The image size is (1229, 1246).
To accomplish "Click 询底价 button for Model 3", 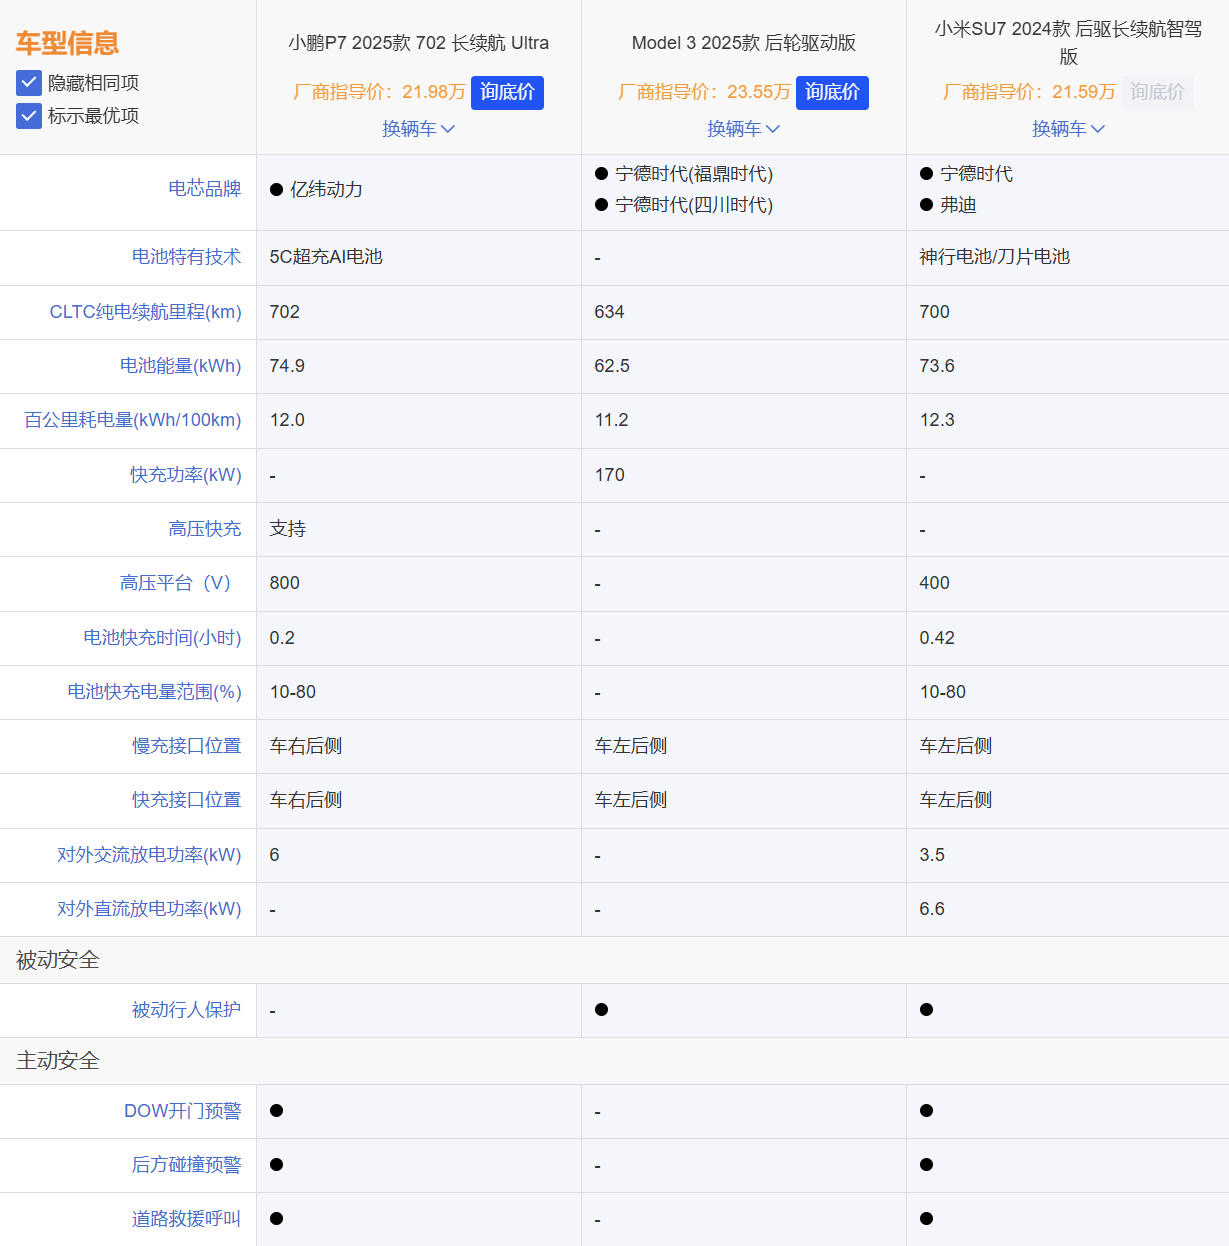I will pyautogui.click(x=832, y=92).
